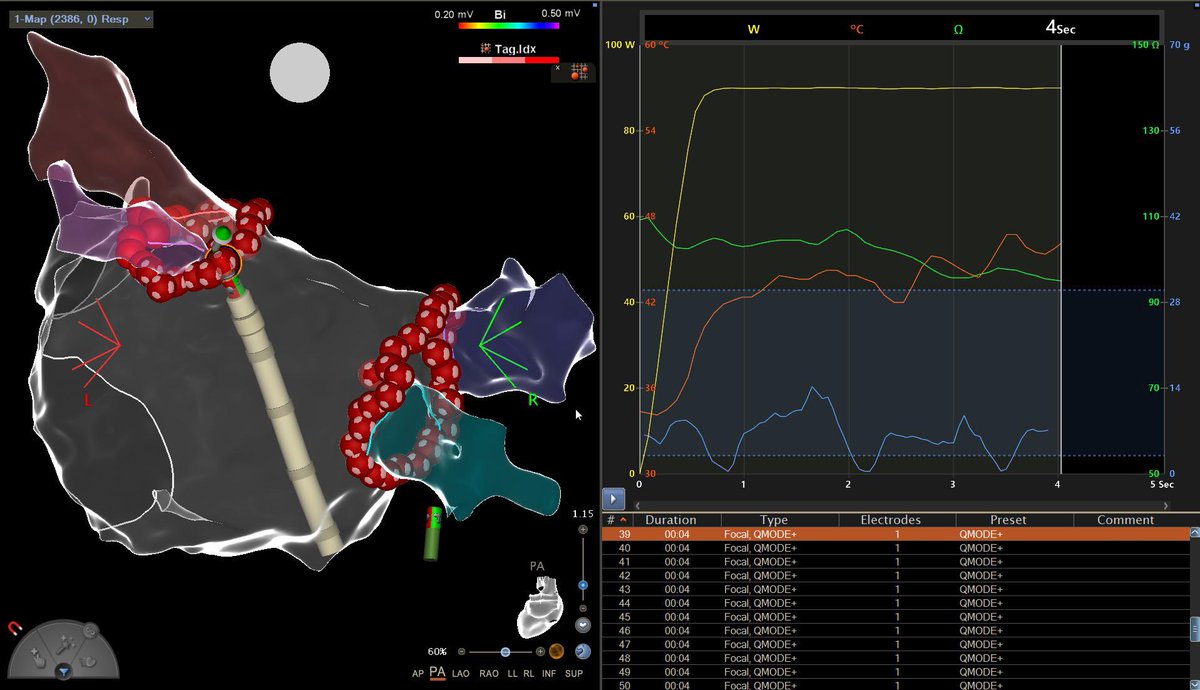Click the Bi voltage rainbow color bar

click(x=508, y=27)
